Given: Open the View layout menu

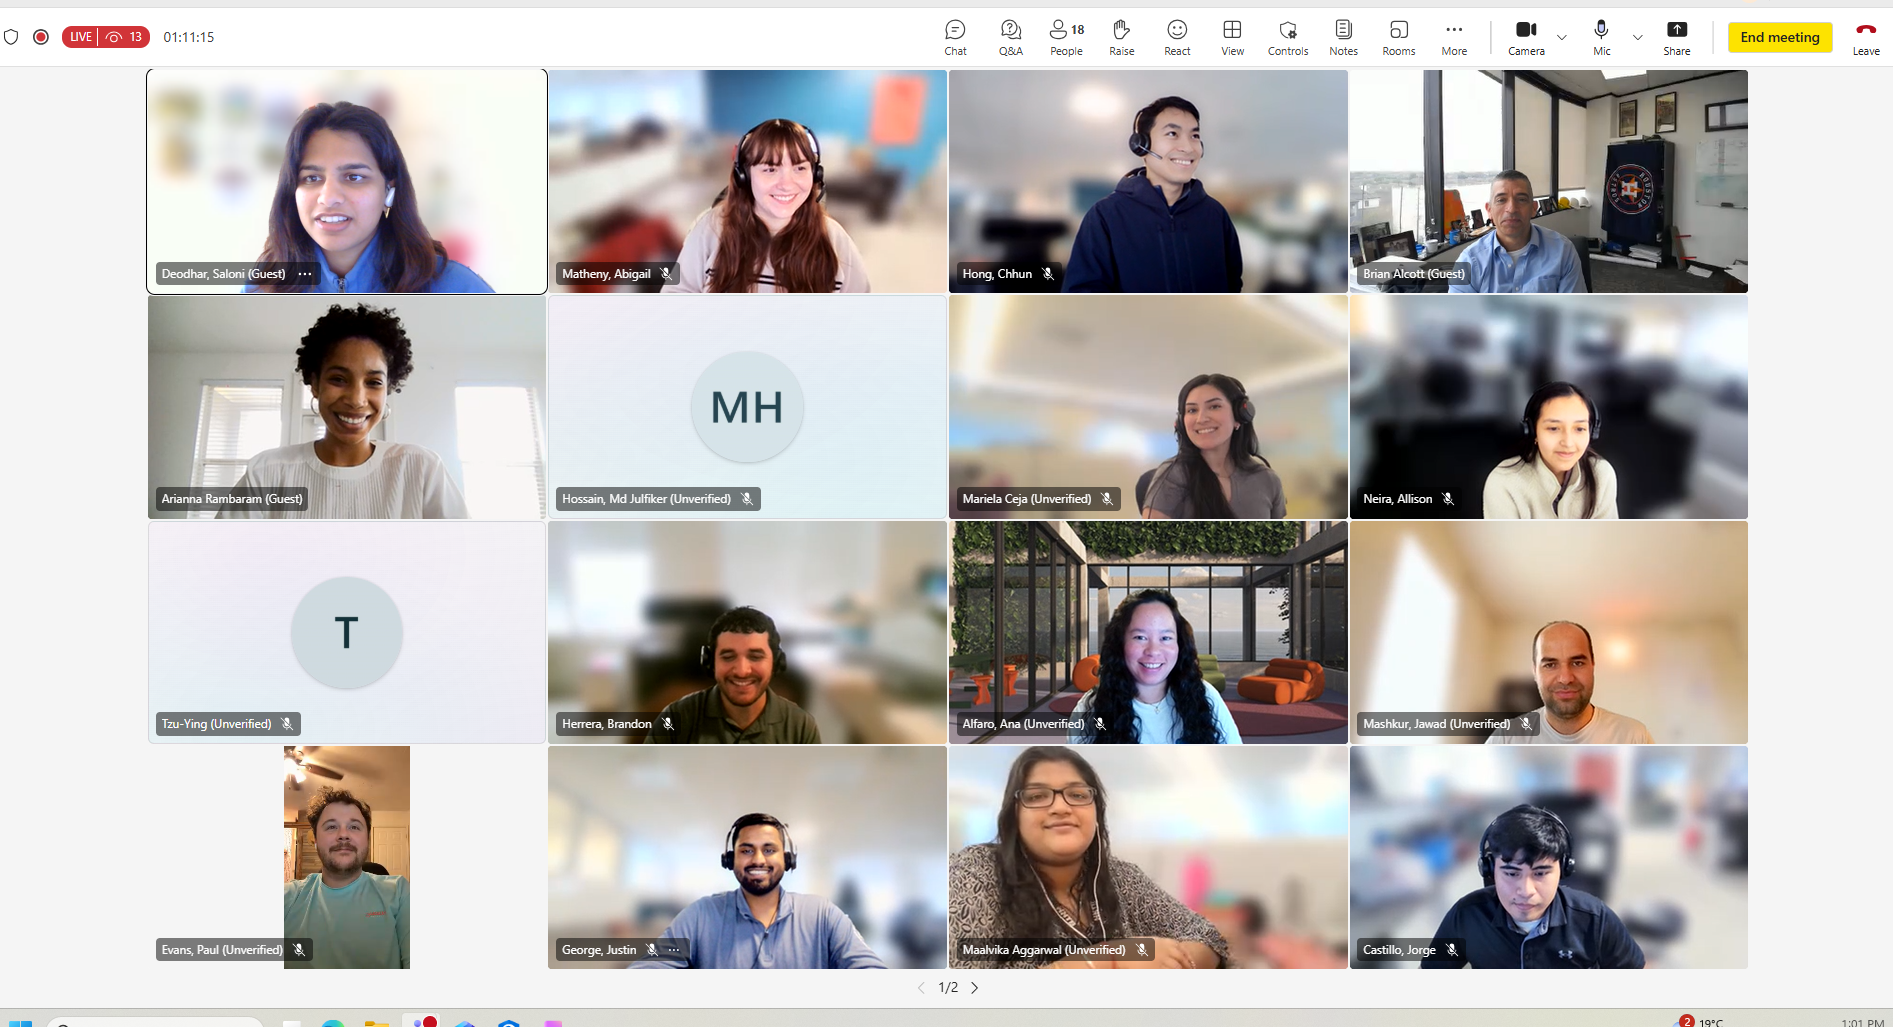Looking at the screenshot, I should click(x=1232, y=37).
